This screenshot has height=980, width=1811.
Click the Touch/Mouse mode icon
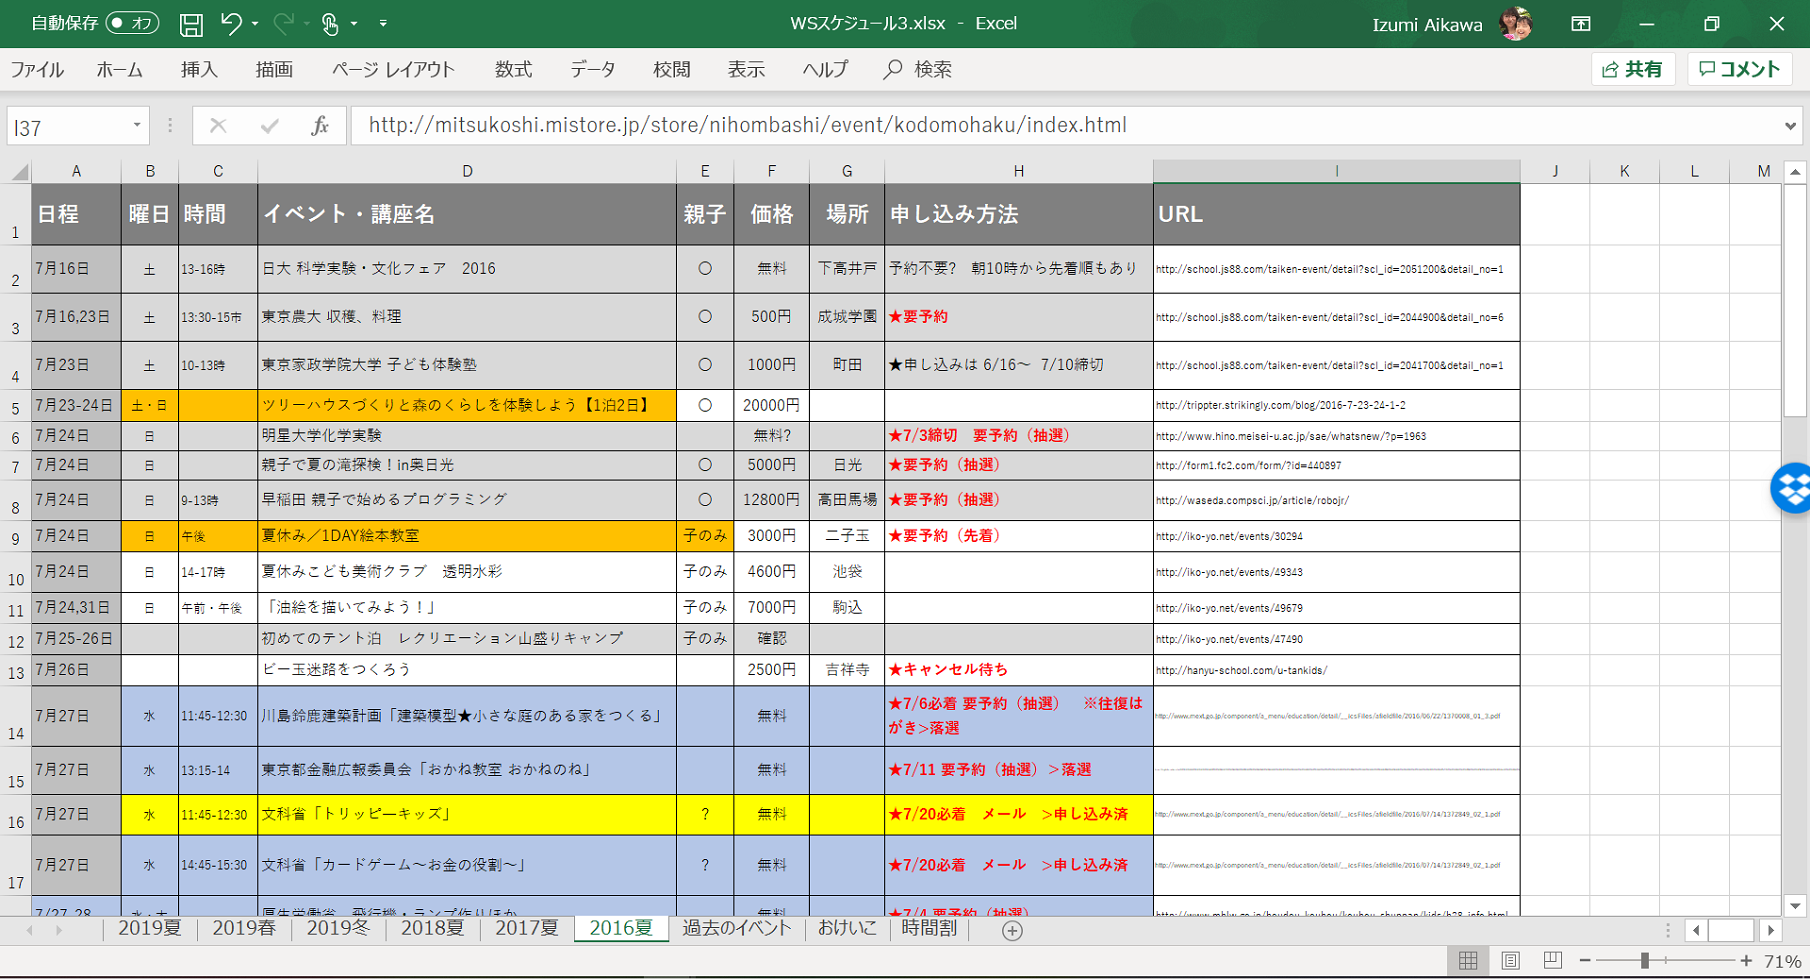[x=330, y=24]
